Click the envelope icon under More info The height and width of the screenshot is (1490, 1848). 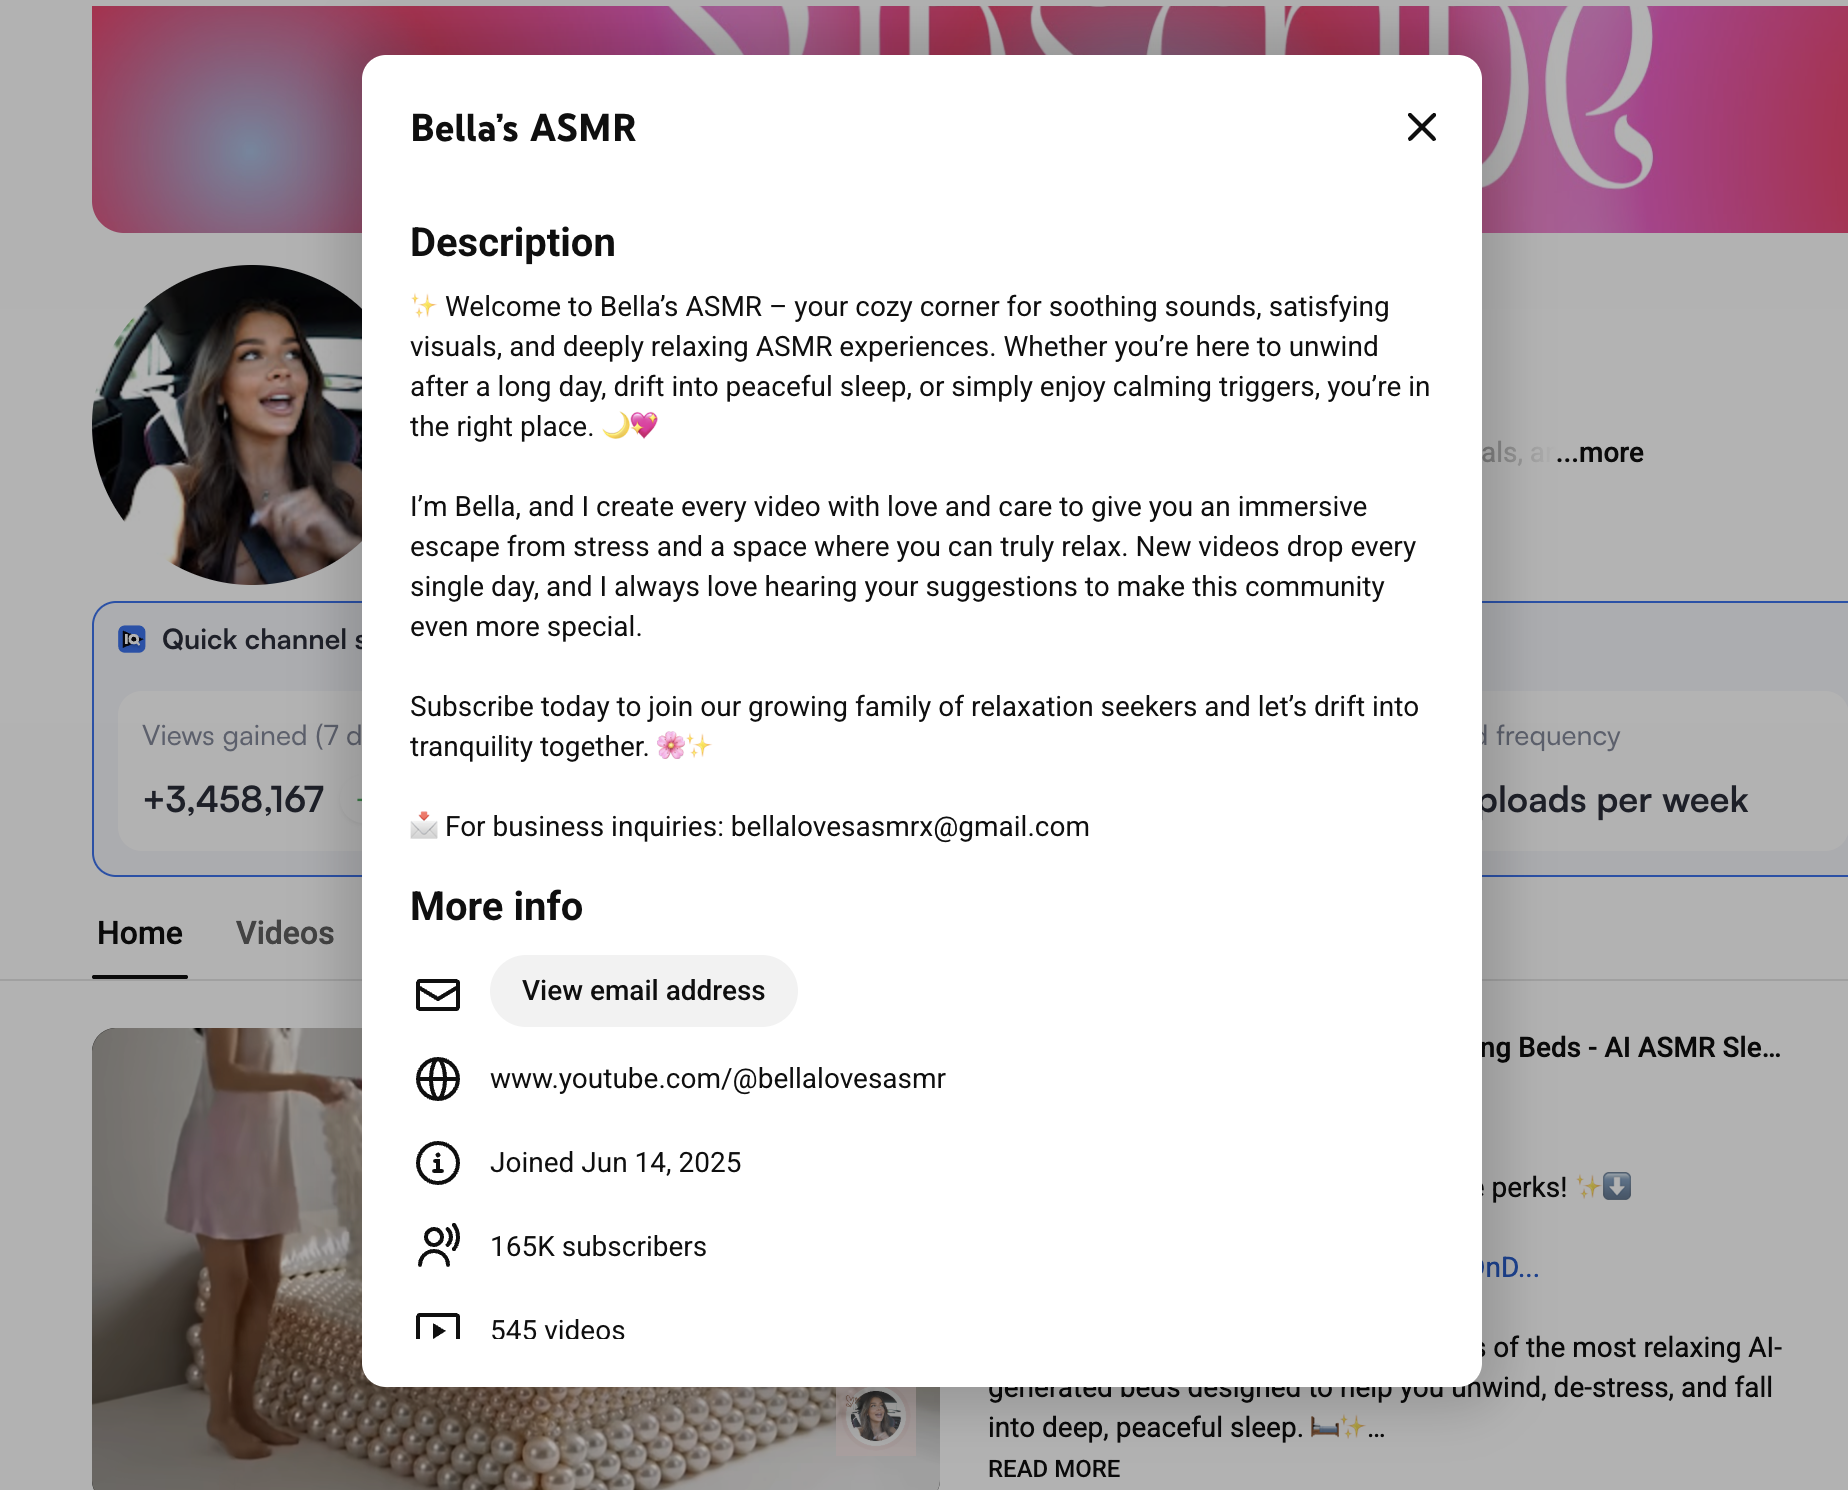coord(437,994)
